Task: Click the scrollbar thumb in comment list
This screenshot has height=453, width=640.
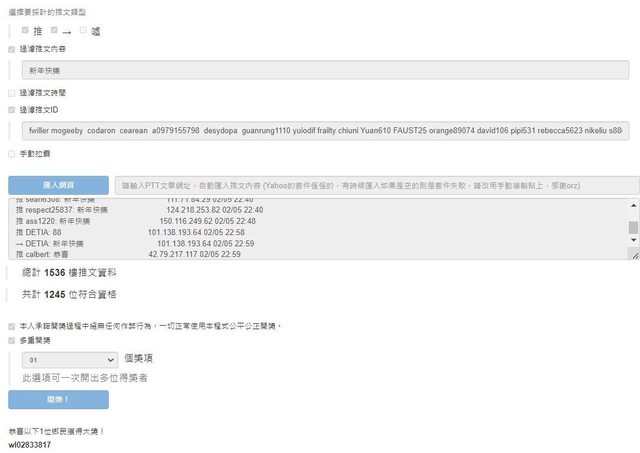Action: [633, 227]
